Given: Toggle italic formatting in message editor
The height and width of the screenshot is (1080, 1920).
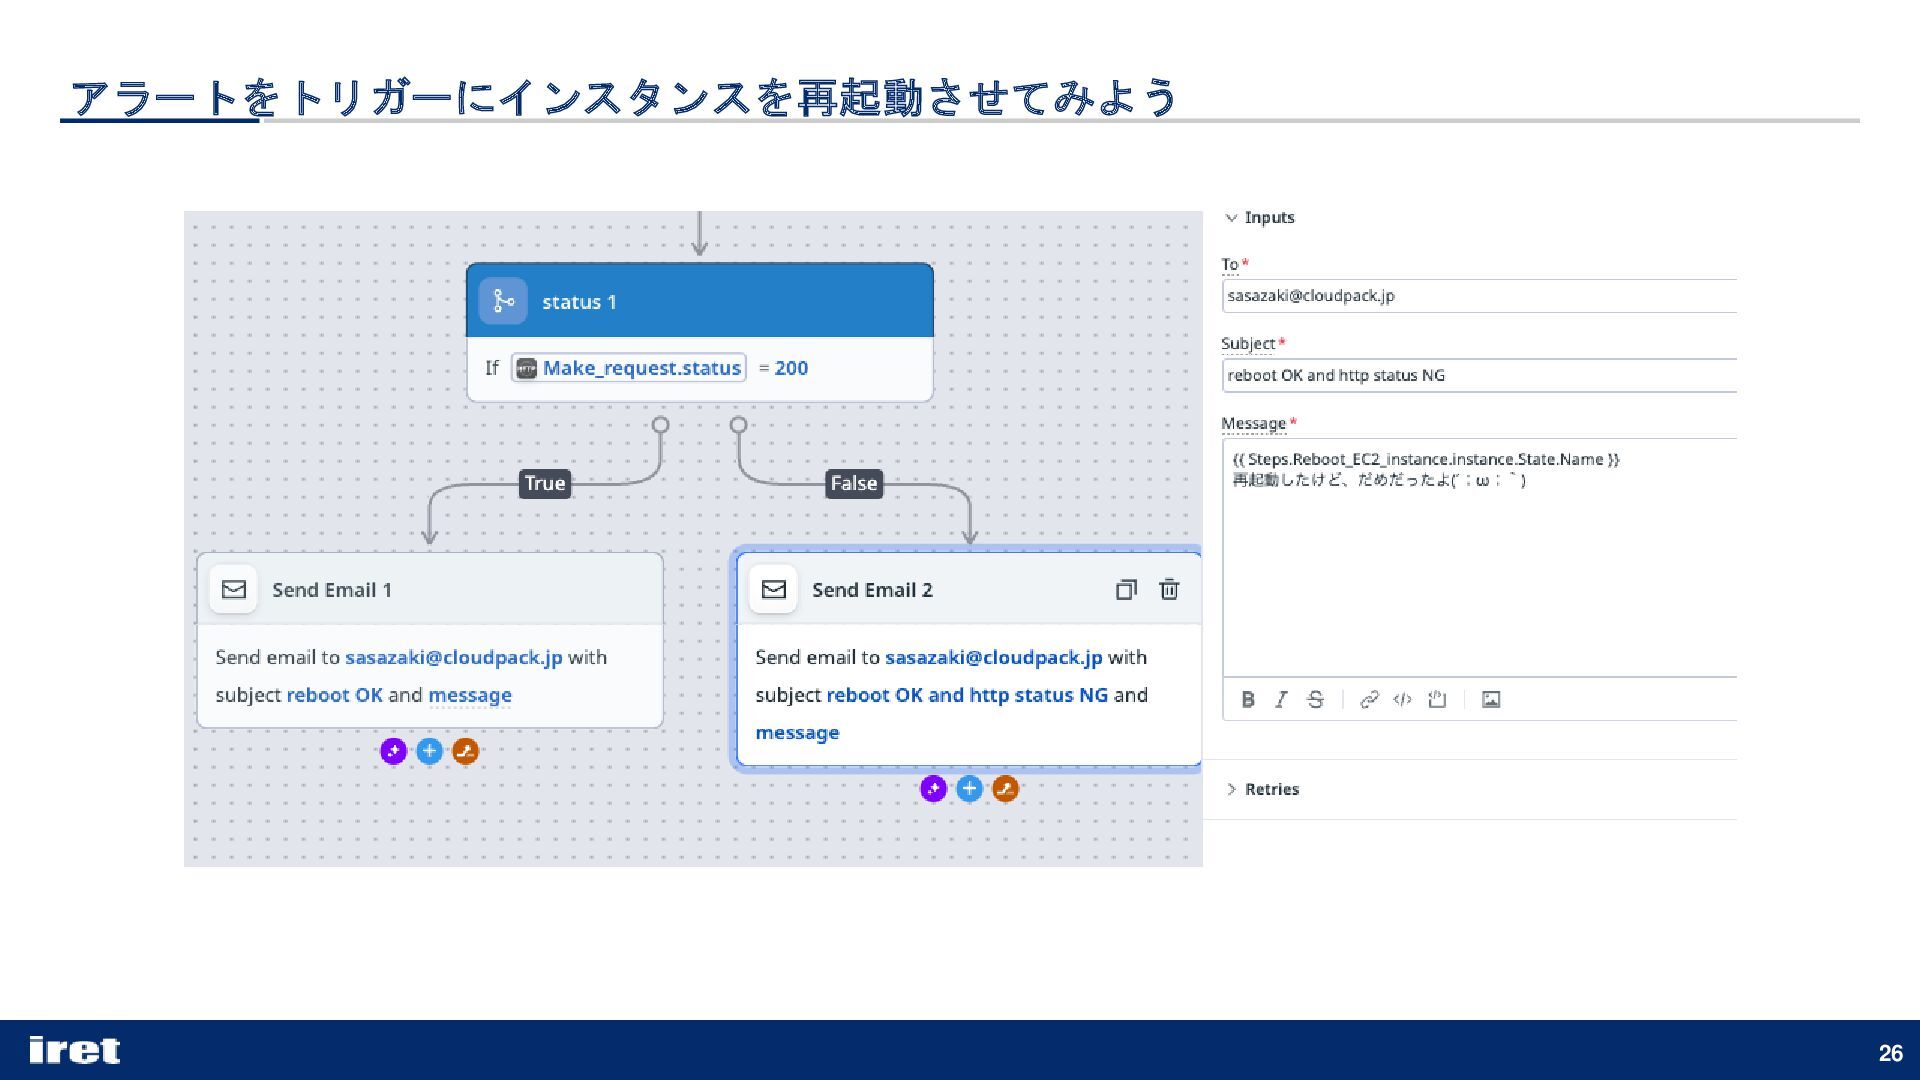Looking at the screenshot, I should (1281, 699).
